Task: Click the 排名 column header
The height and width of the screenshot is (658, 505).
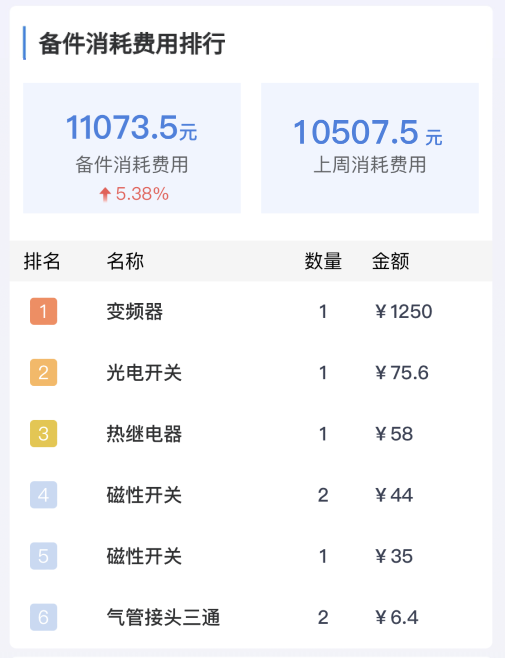Action: coord(42,261)
